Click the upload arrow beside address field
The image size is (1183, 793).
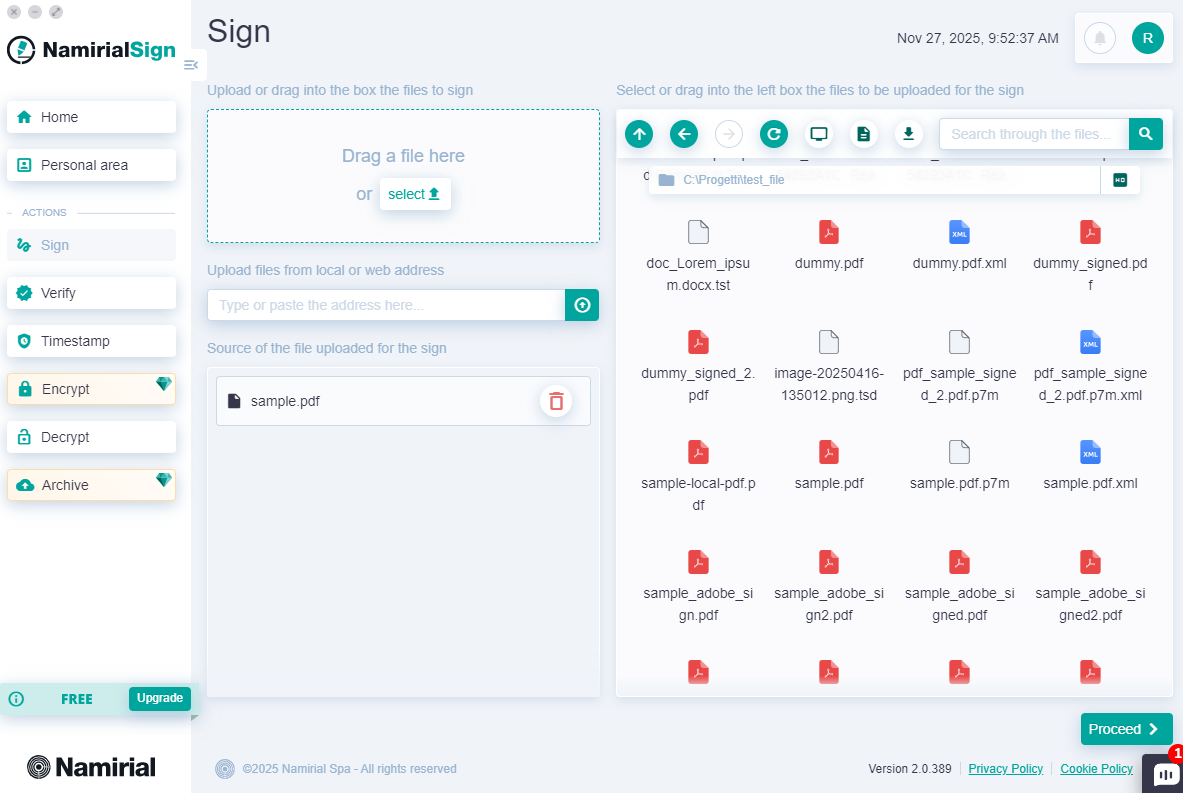coord(582,305)
